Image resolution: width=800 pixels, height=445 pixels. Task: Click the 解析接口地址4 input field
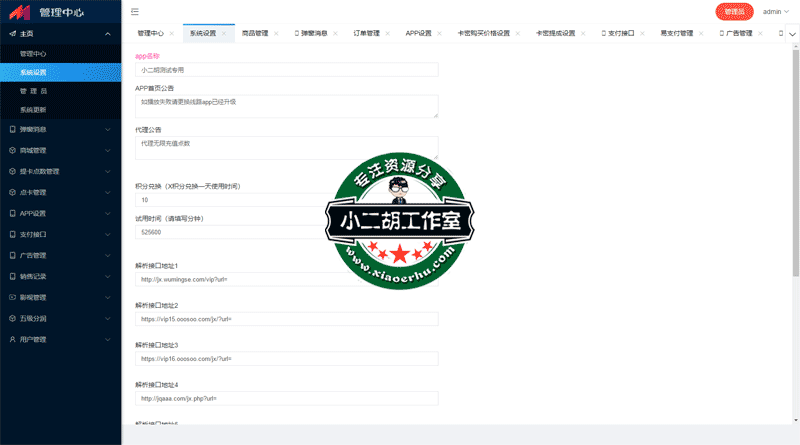[x=287, y=399]
